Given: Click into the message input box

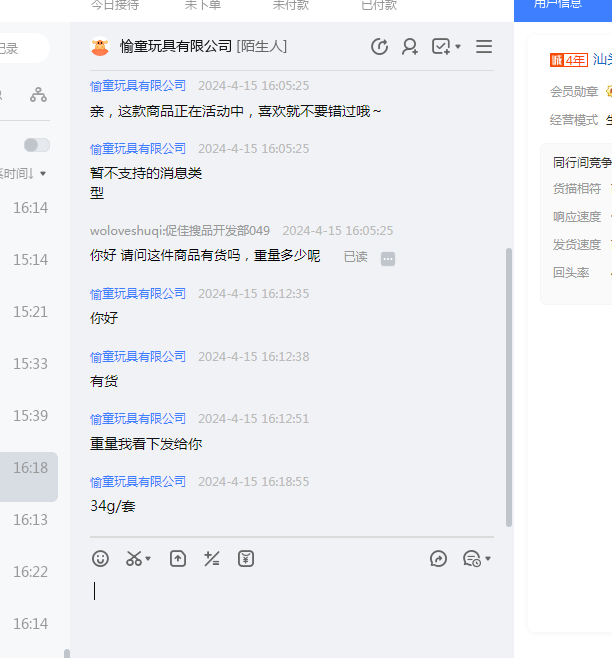Looking at the screenshot, I should [x=290, y=600].
